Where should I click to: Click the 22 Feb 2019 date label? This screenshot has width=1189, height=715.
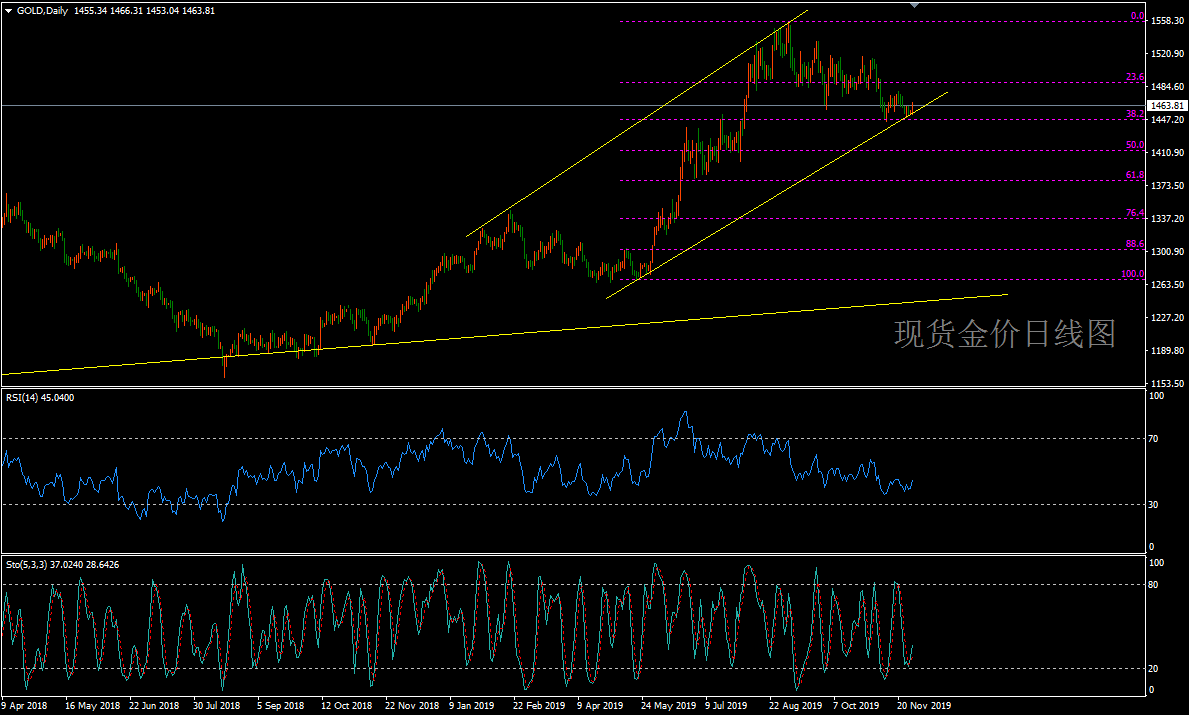(539, 706)
